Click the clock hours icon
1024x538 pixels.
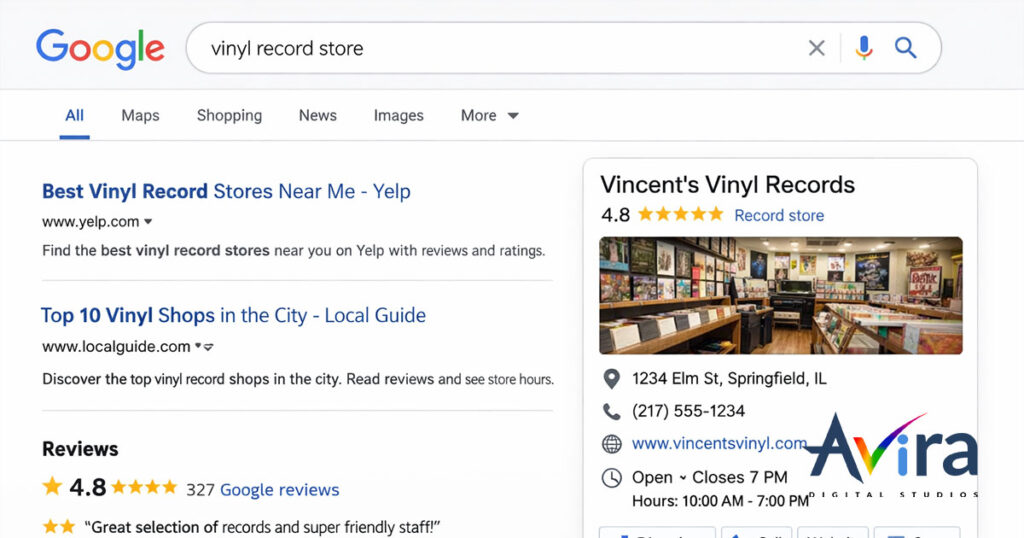click(x=611, y=478)
